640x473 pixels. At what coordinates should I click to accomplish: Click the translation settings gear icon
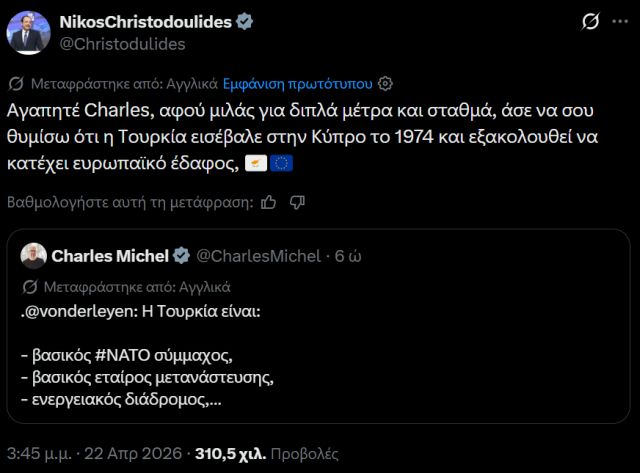click(386, 83)
